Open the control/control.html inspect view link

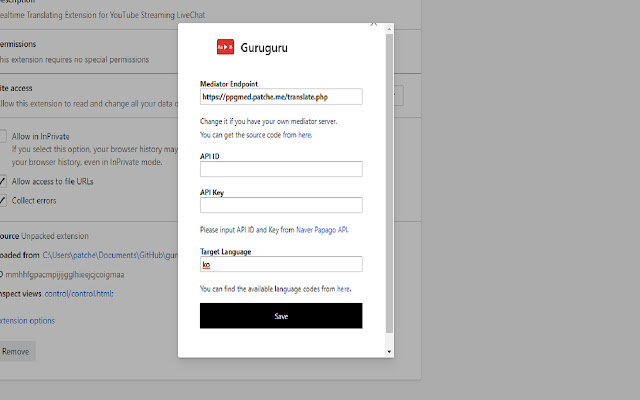79,293
